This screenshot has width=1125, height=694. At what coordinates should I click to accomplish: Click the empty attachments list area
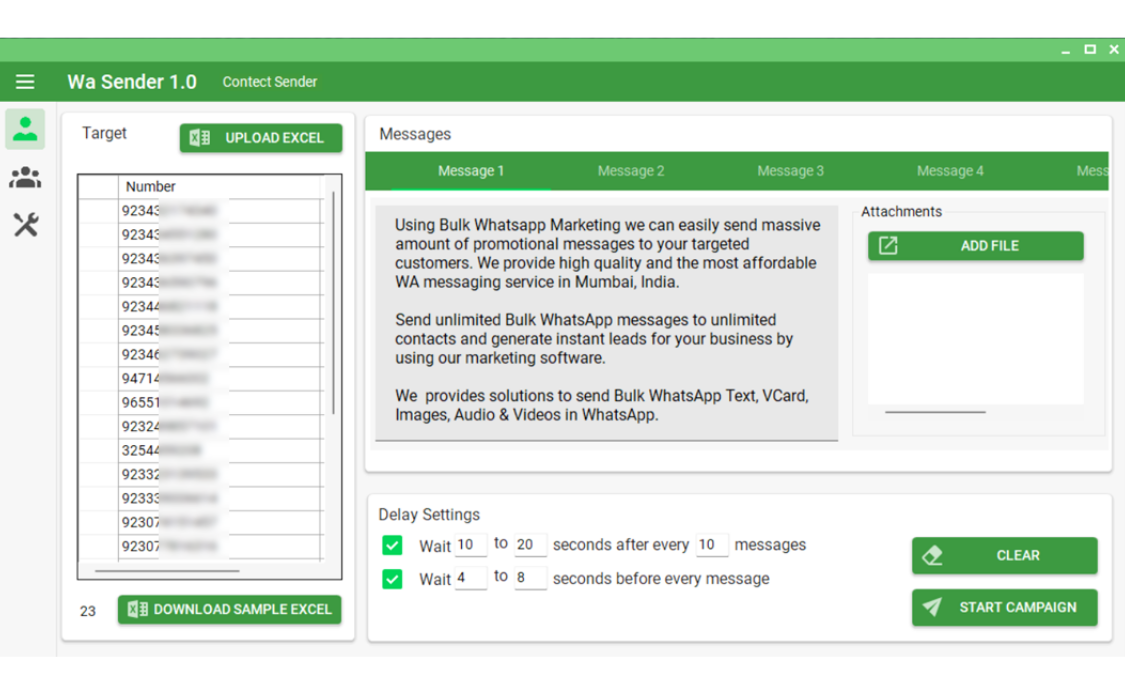976,339
